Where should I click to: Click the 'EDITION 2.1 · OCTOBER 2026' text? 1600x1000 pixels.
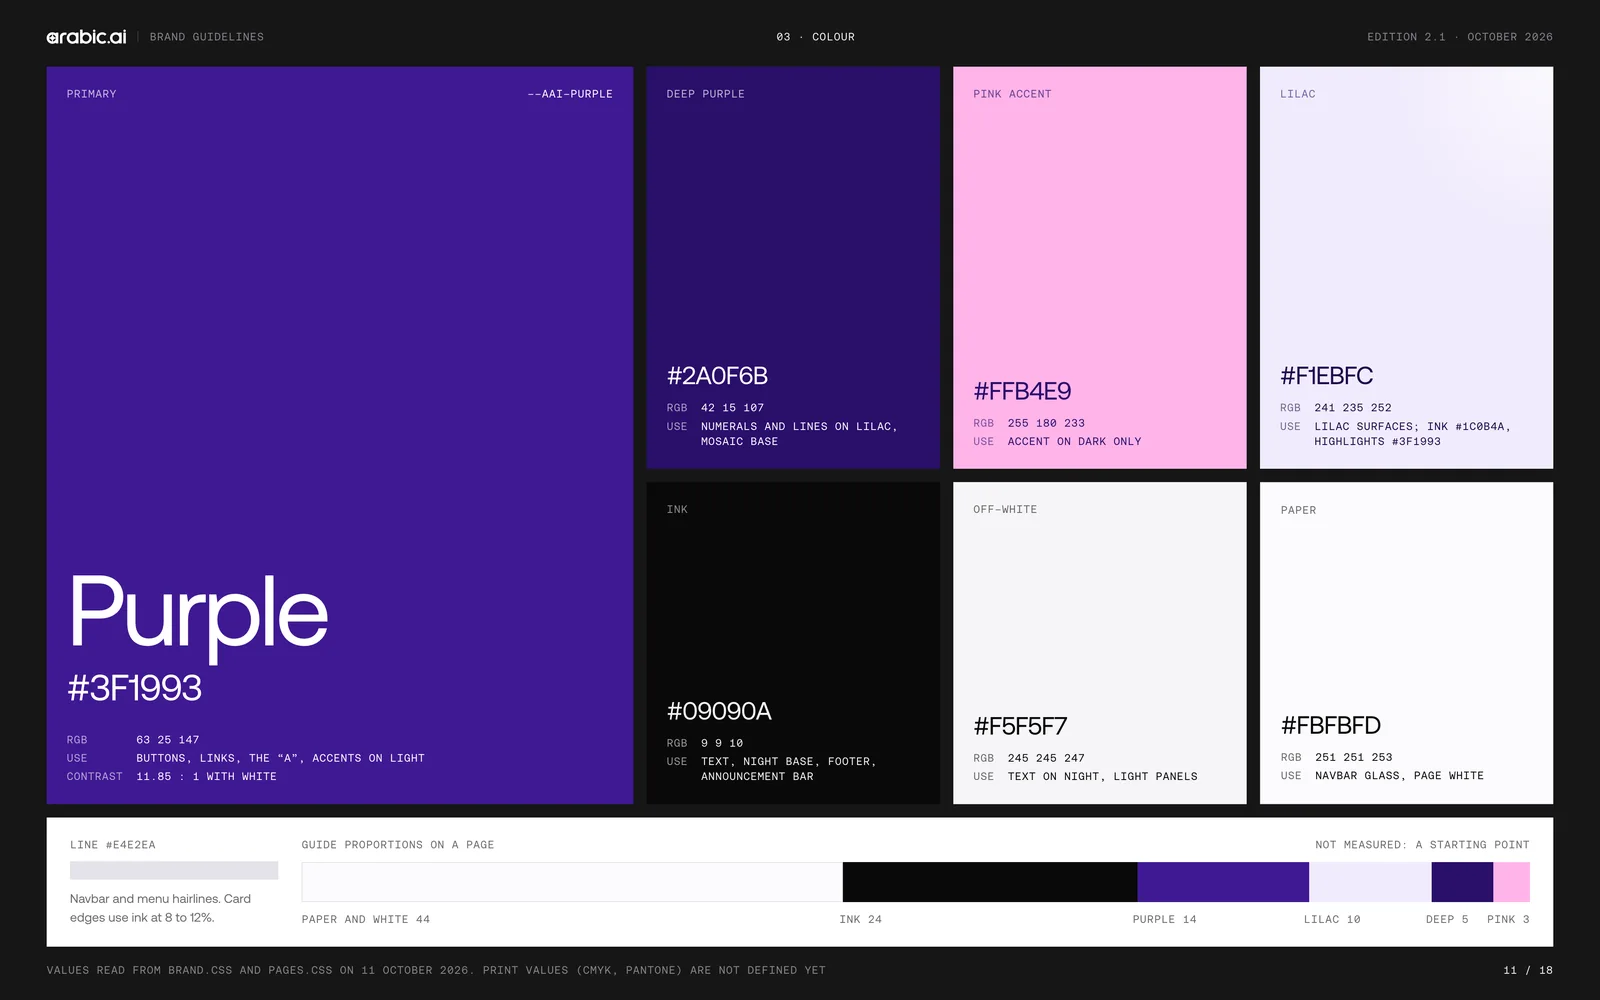pyautogui.click(x=1460, y=37)
